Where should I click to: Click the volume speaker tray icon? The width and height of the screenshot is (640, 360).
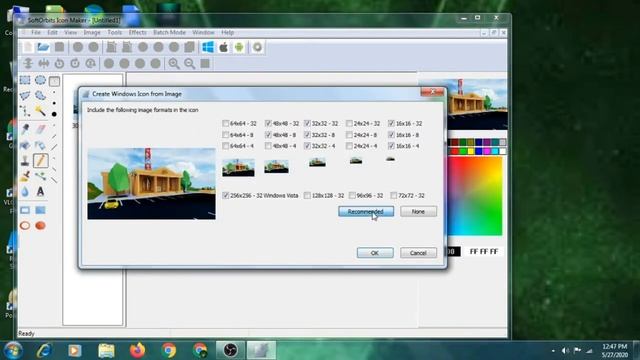[565, 351]
